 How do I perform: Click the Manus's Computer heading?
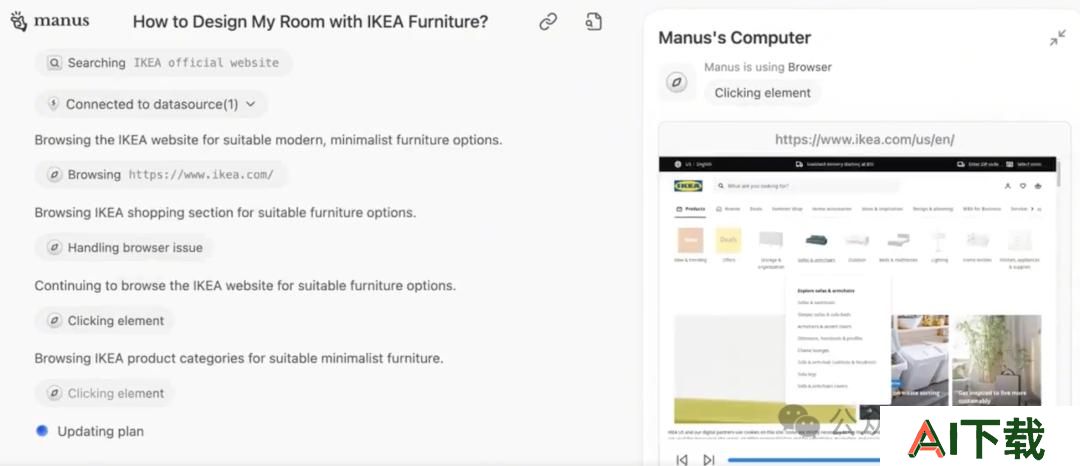734,38
